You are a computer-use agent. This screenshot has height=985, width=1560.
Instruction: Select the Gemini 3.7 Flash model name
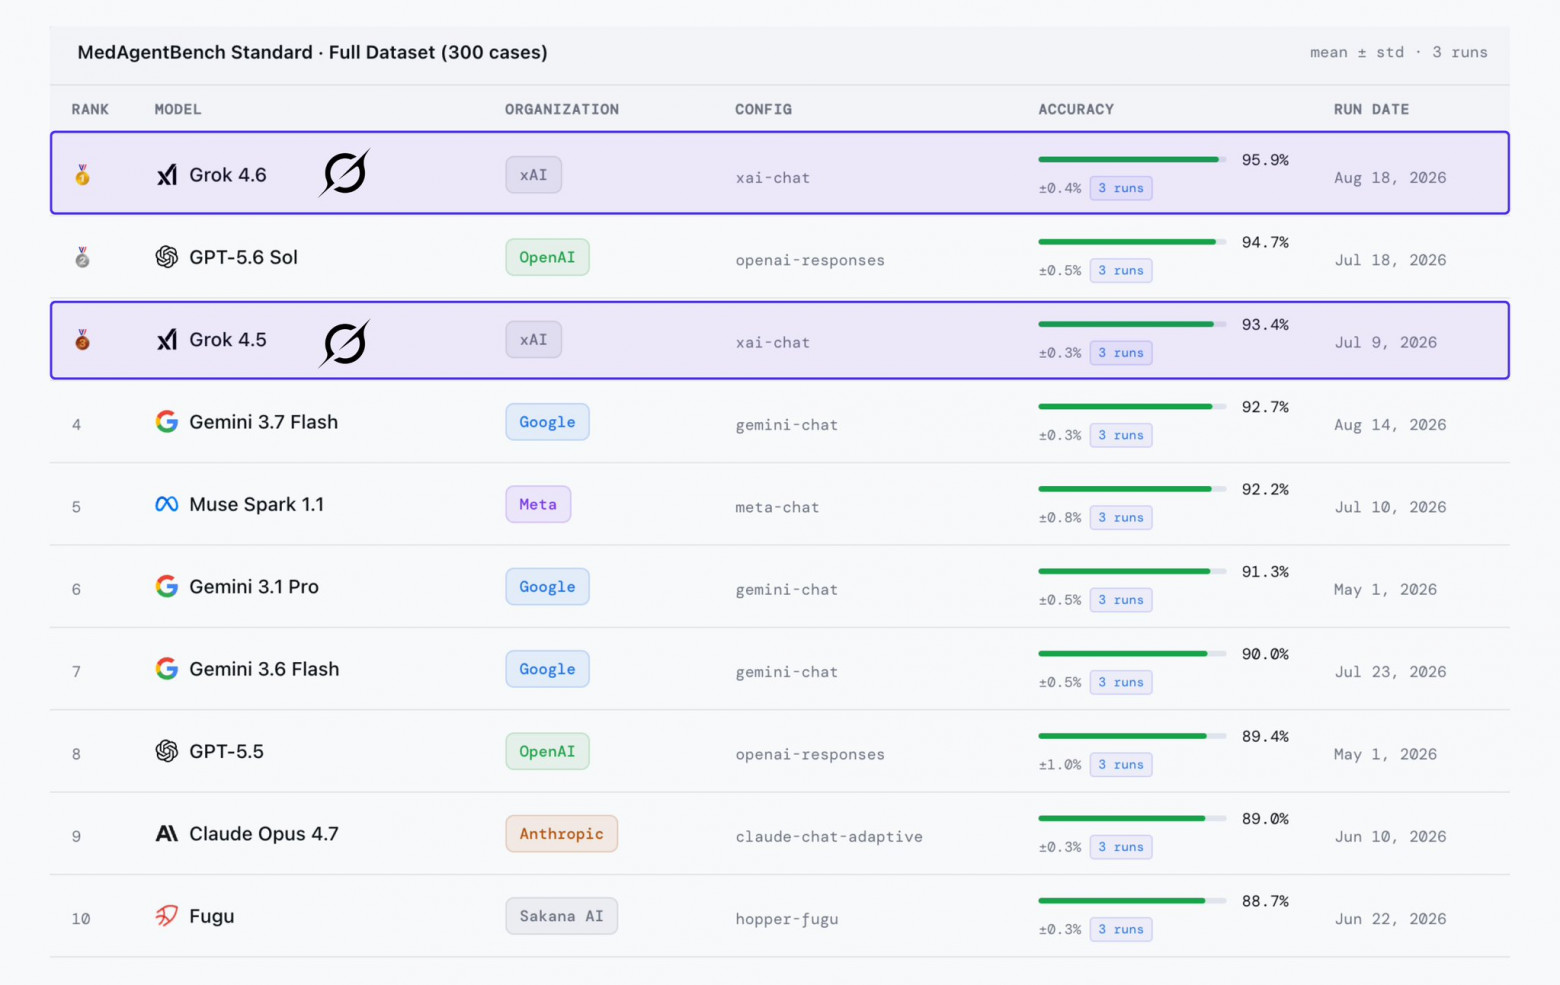tap(264, 422)
